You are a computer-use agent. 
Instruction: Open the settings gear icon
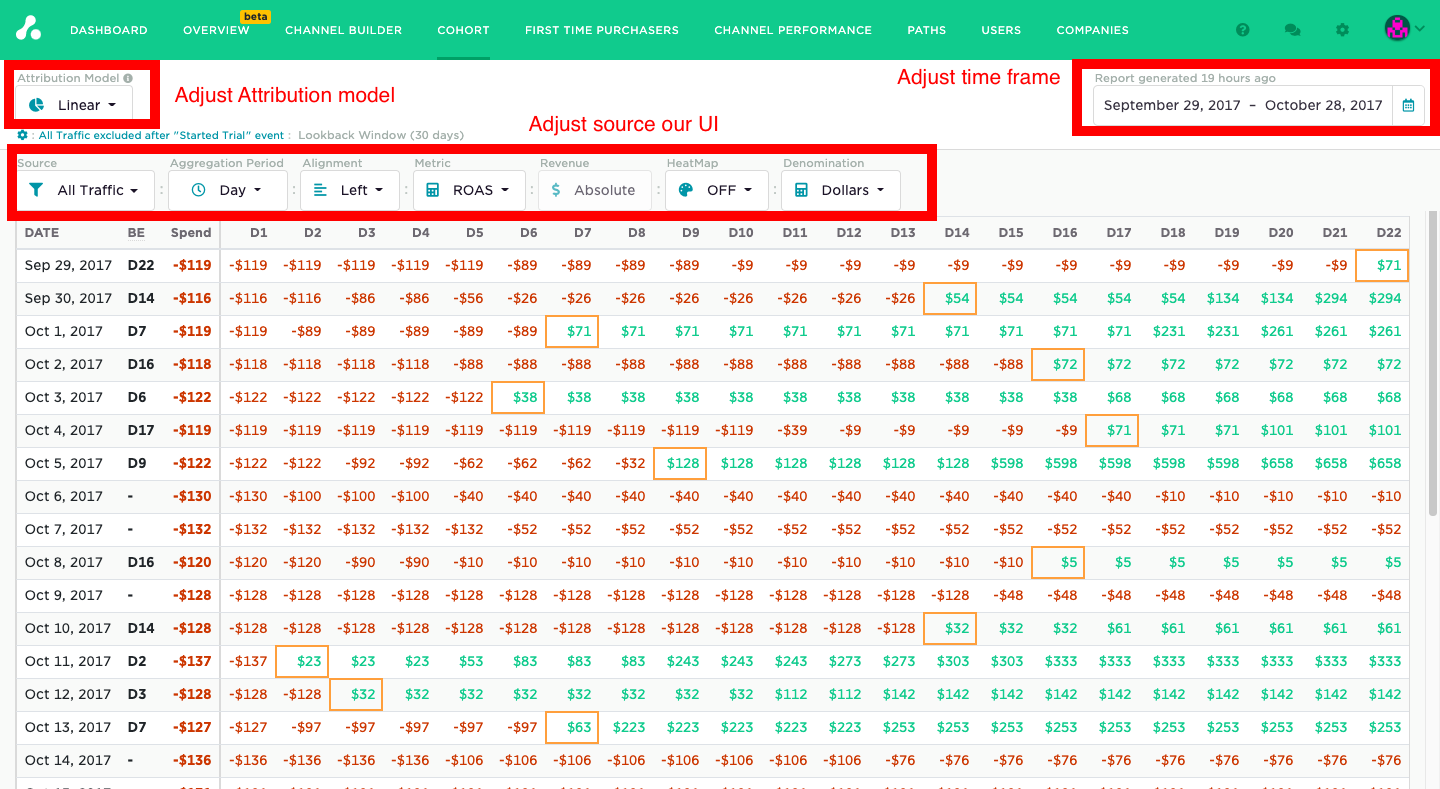click(x=1343, y=30)
